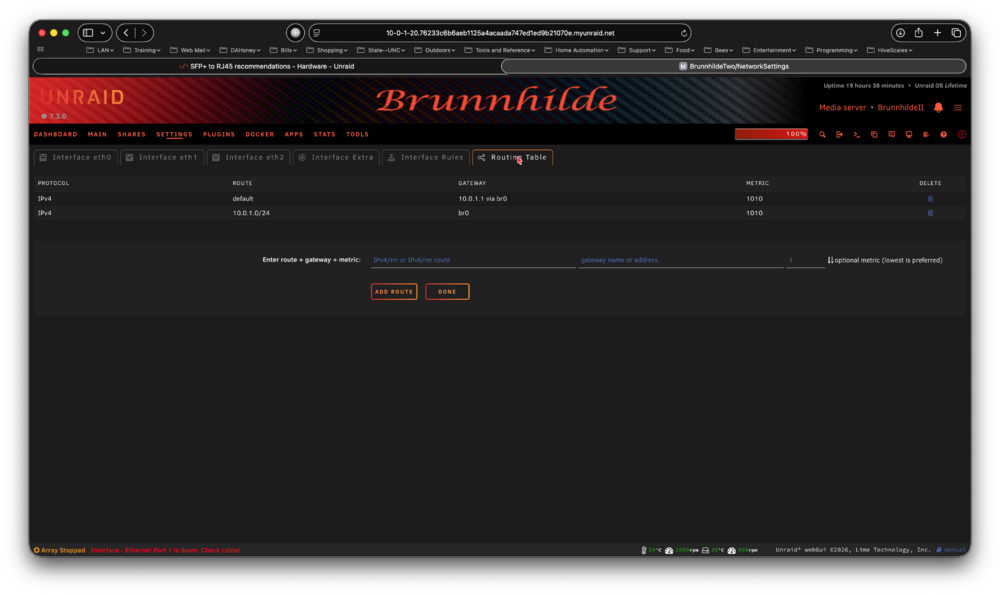This screenshot has height=595, width=1000.
Task: Open the Shopping bookmarks folder
Action: click(x=327, y=50)
